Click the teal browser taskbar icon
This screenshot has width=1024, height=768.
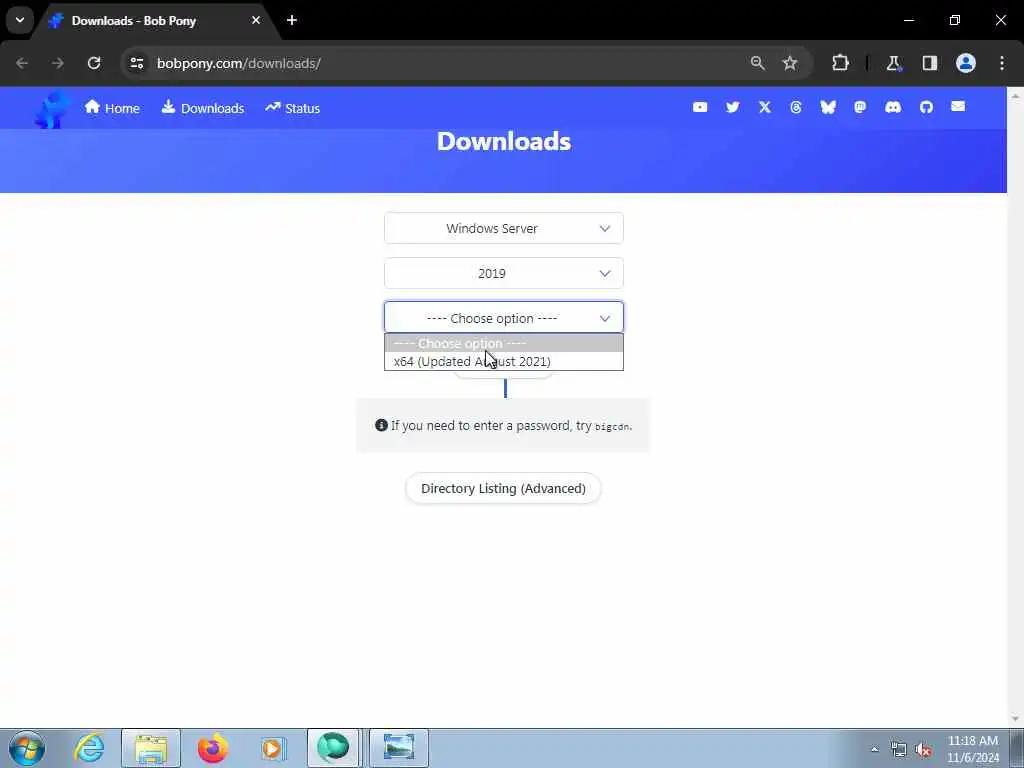(x=333, y=748)
